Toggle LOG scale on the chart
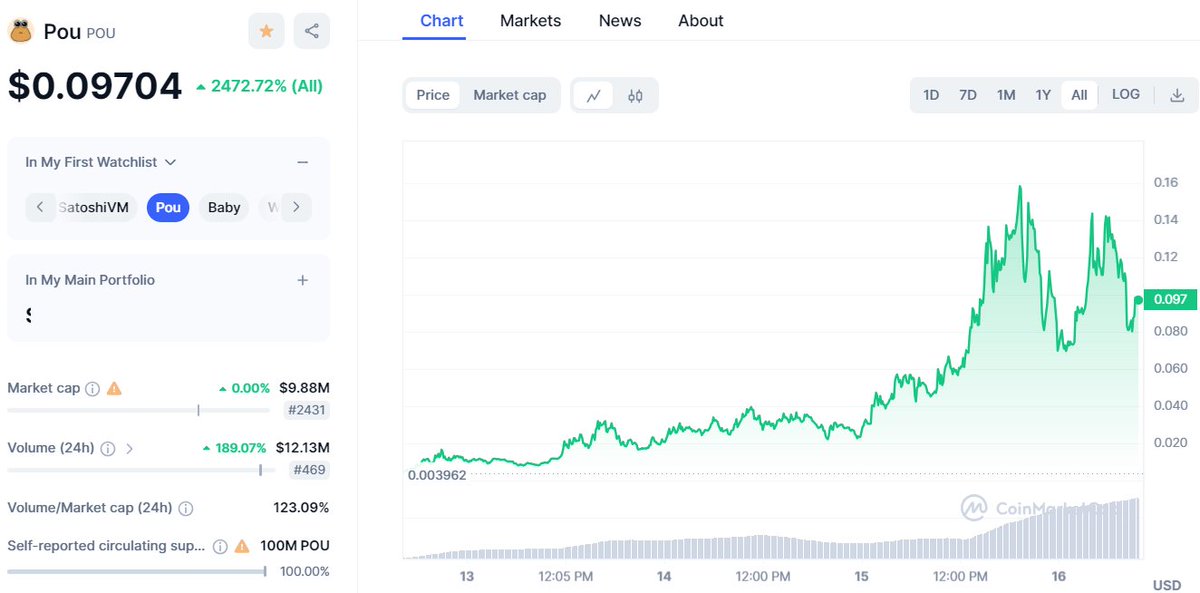 pyautogui.click(x=1125, y=94)
